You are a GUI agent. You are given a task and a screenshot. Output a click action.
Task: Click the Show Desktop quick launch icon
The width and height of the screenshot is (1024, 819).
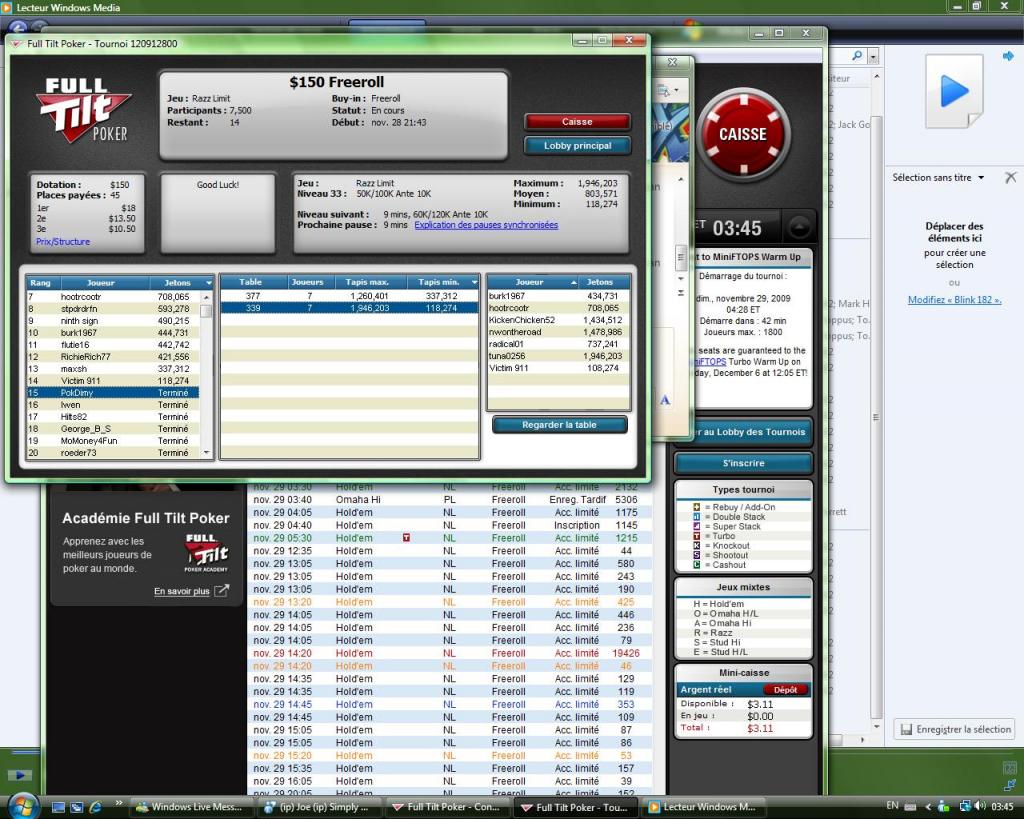tap(58, 807)
